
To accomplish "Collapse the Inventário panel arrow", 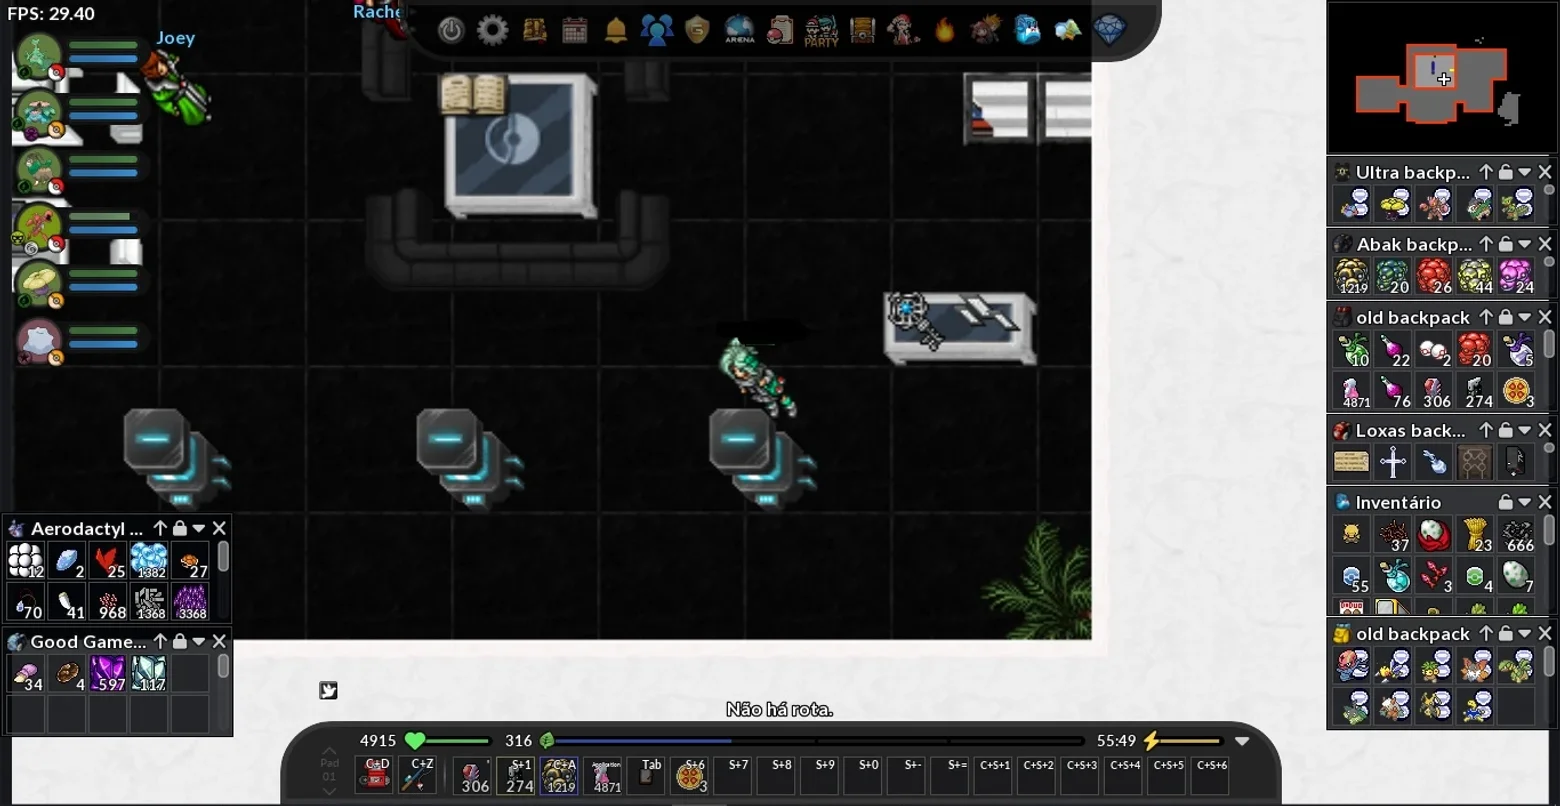I will tap(1525, 502).
